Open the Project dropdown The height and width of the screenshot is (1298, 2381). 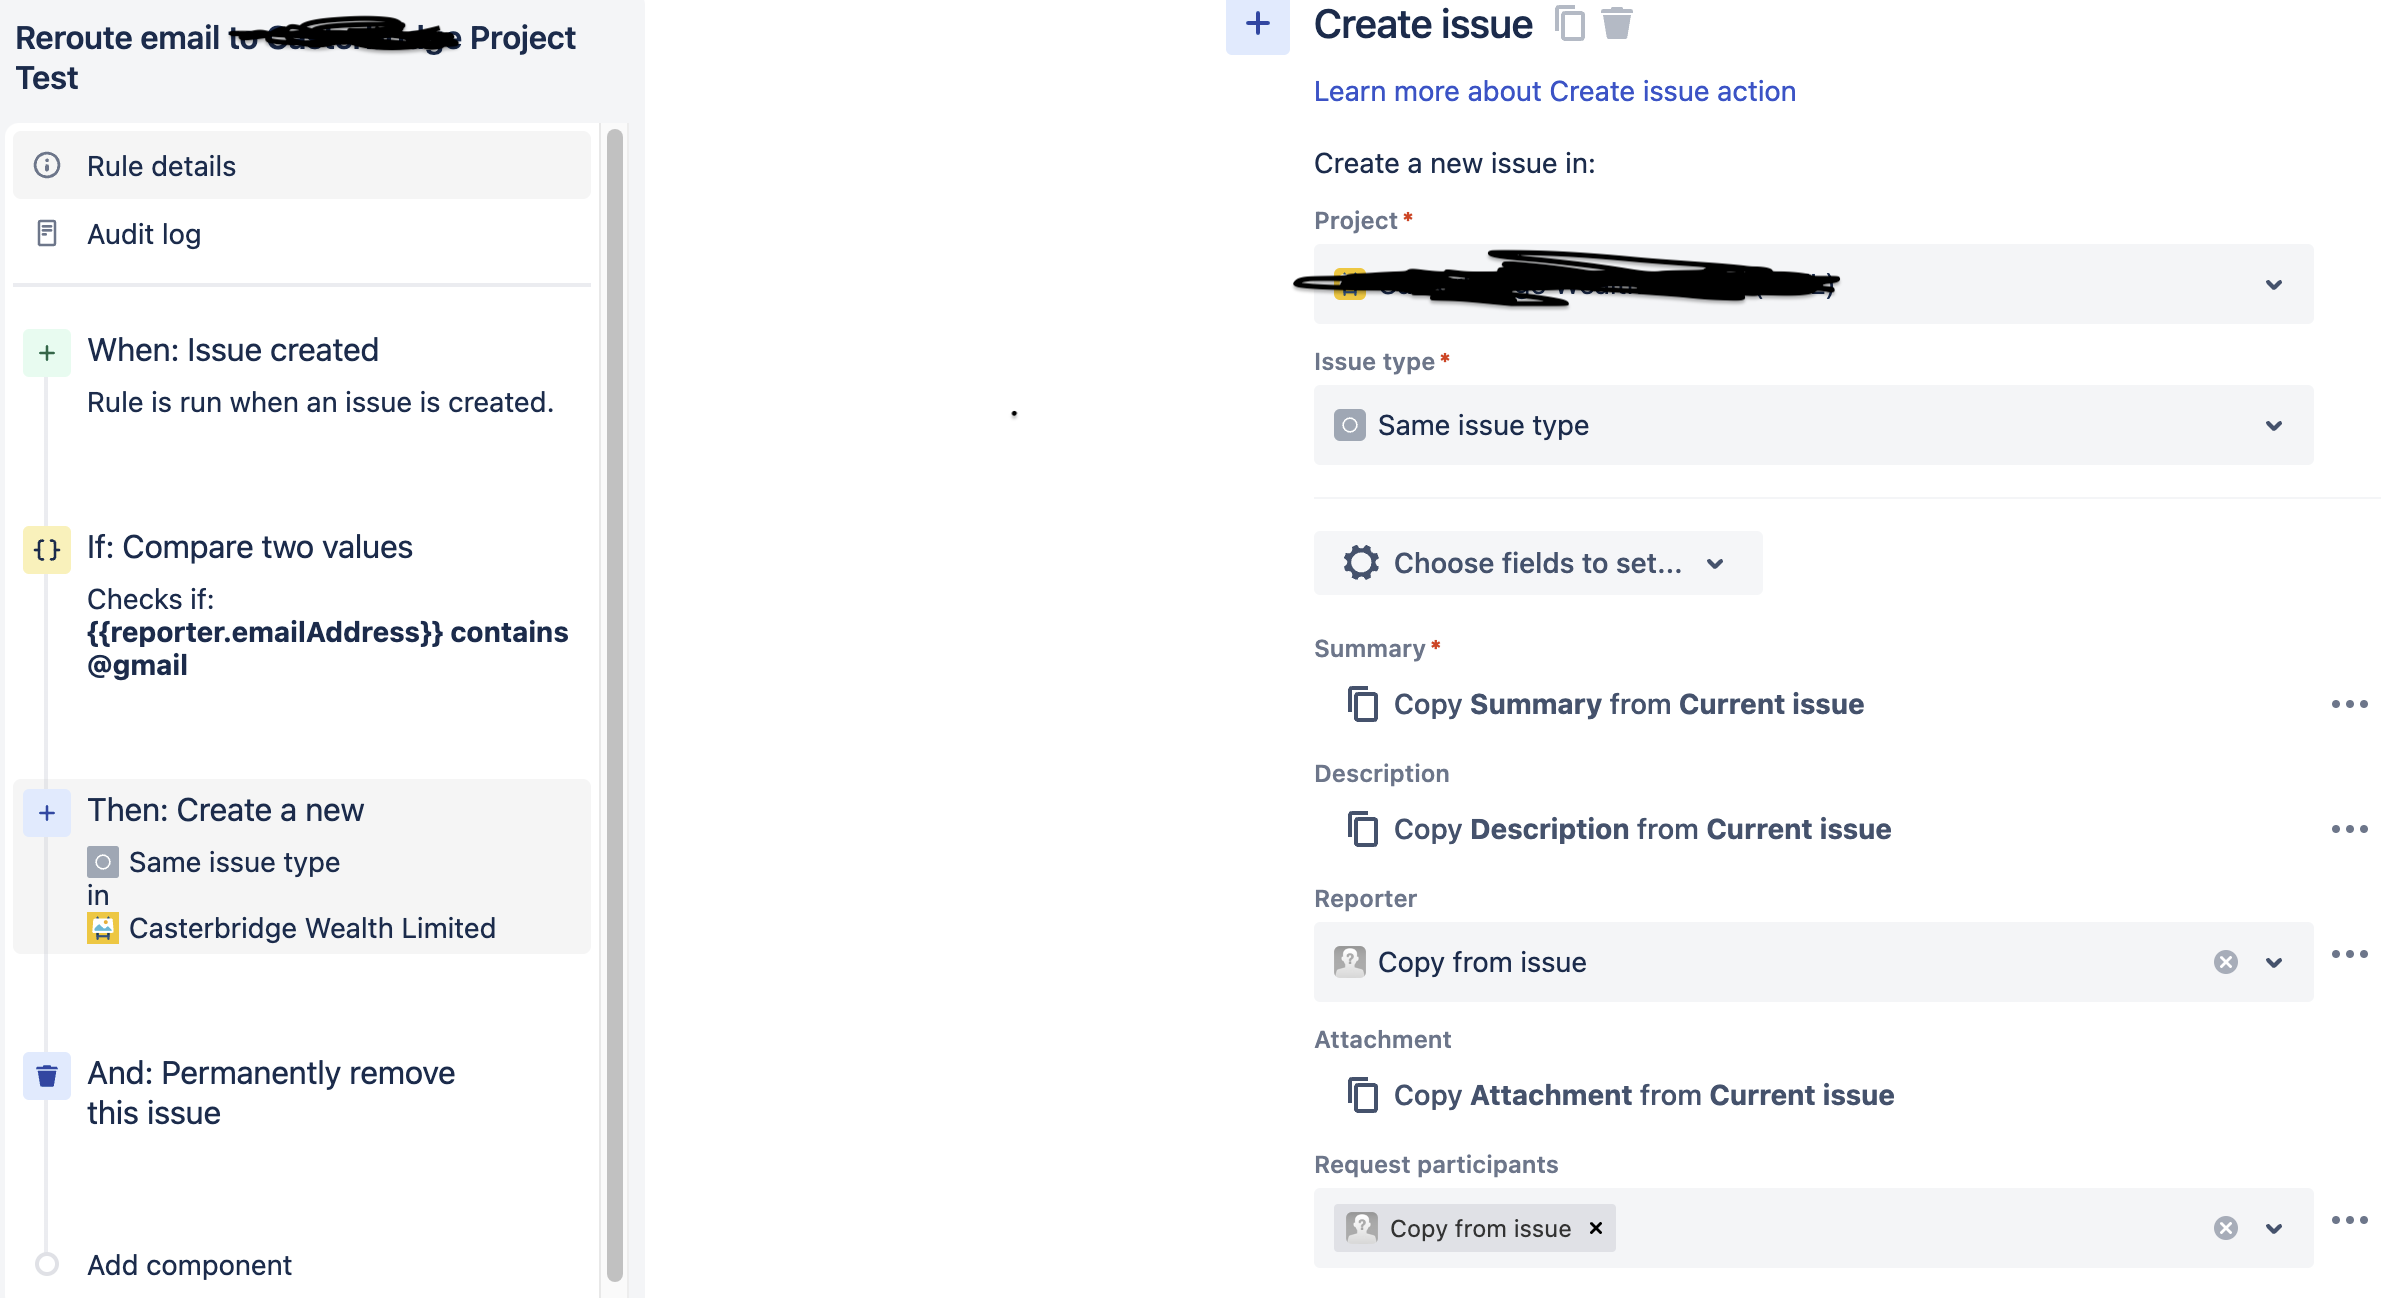point(2274,284)
